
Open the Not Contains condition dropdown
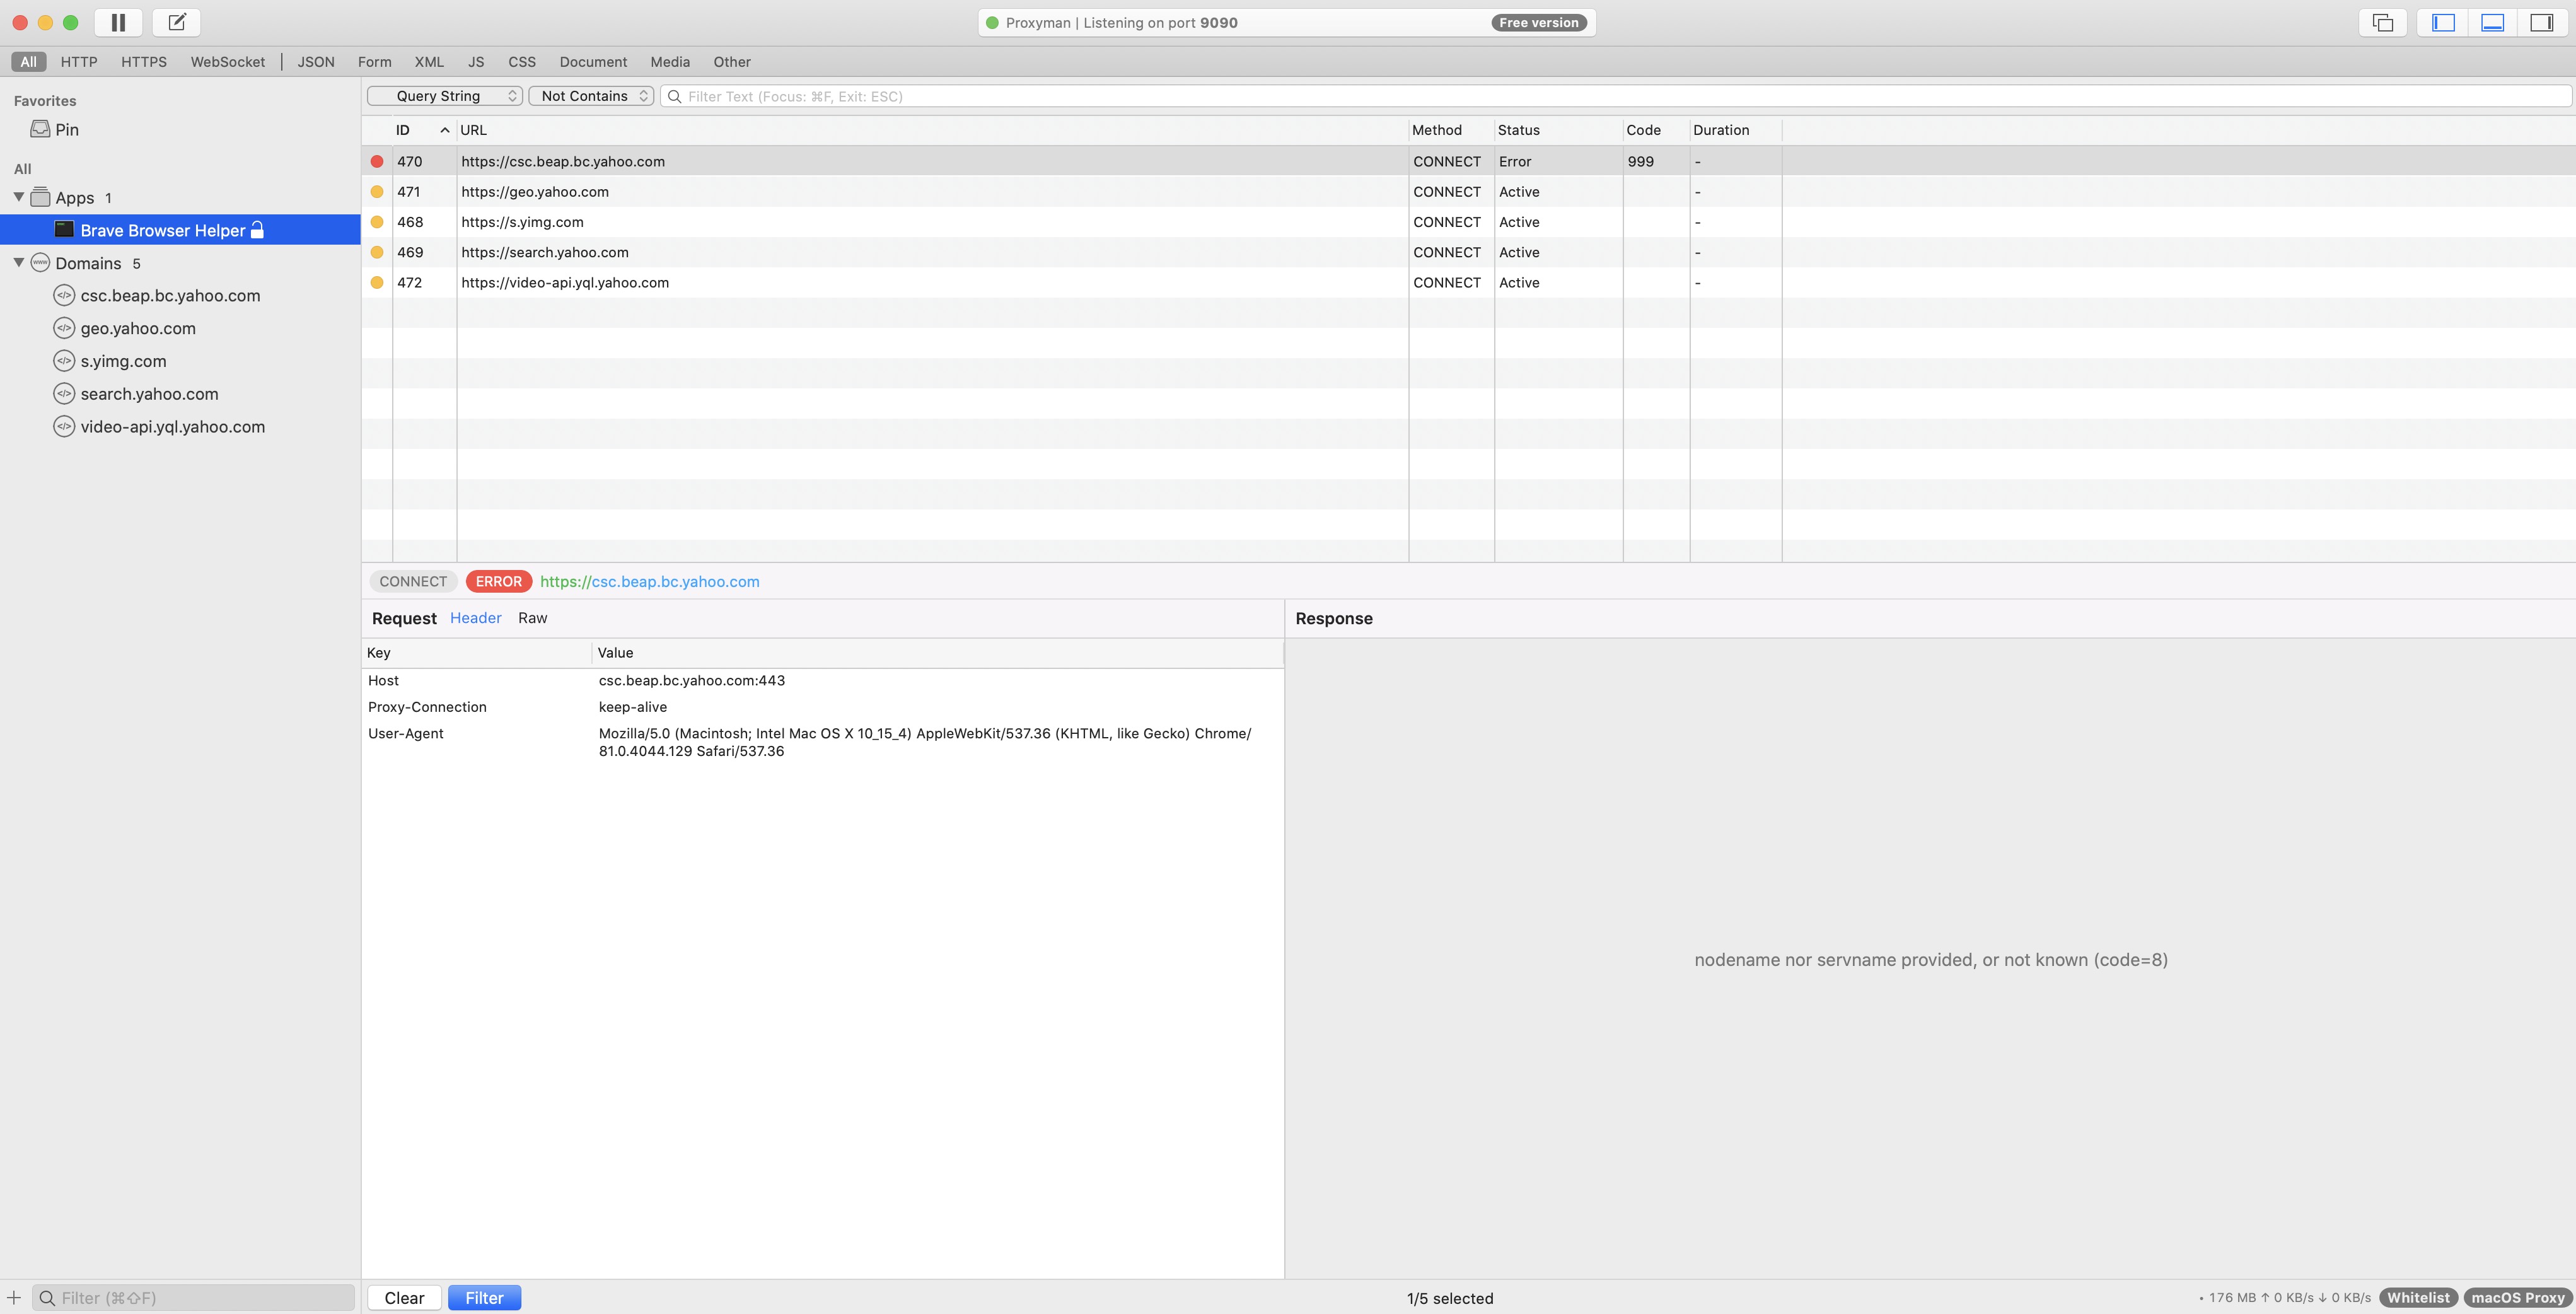coord(591,96)
